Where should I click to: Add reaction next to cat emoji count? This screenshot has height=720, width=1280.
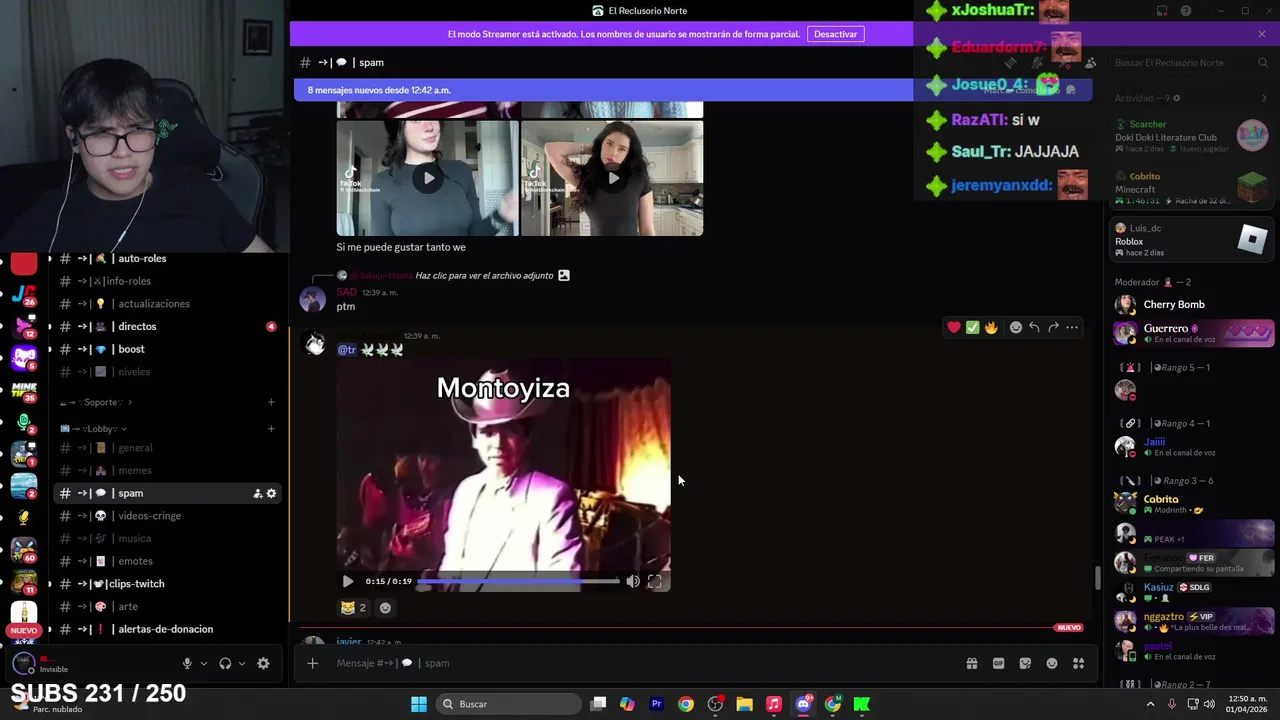pyautogui.click(x=385, y=607)
